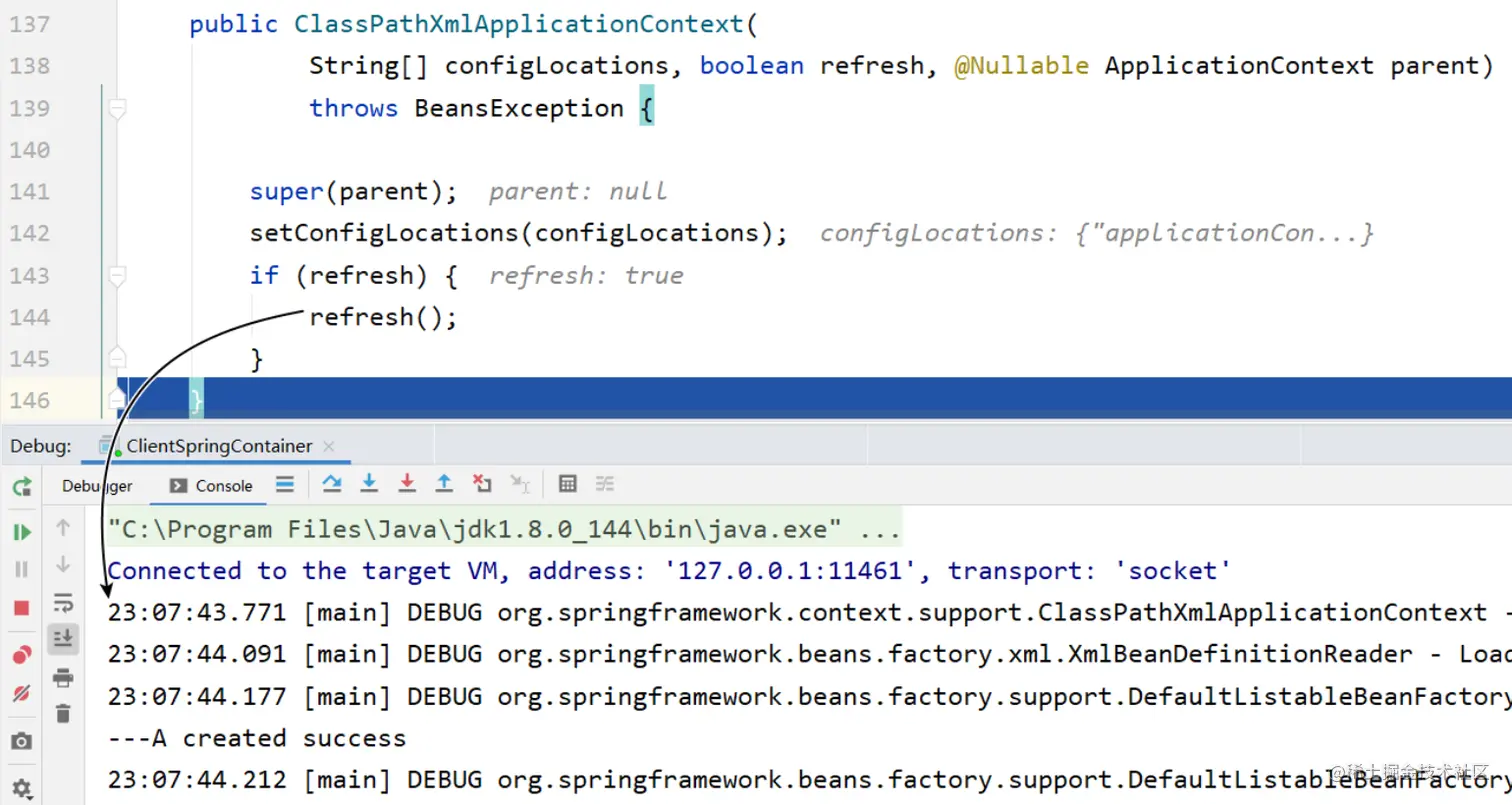Pause the program in the debug sidebar

click(21, 569)
